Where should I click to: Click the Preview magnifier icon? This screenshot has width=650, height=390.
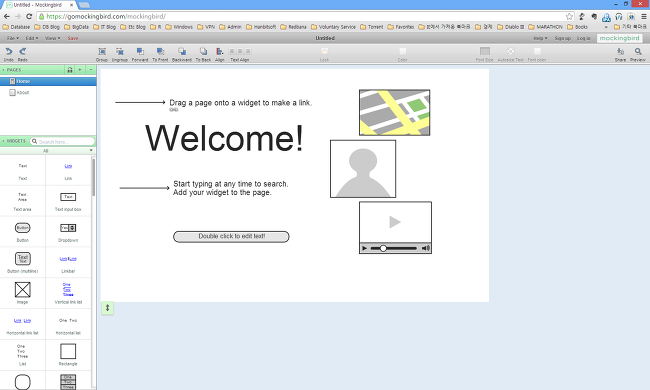[x=638, y=51]
